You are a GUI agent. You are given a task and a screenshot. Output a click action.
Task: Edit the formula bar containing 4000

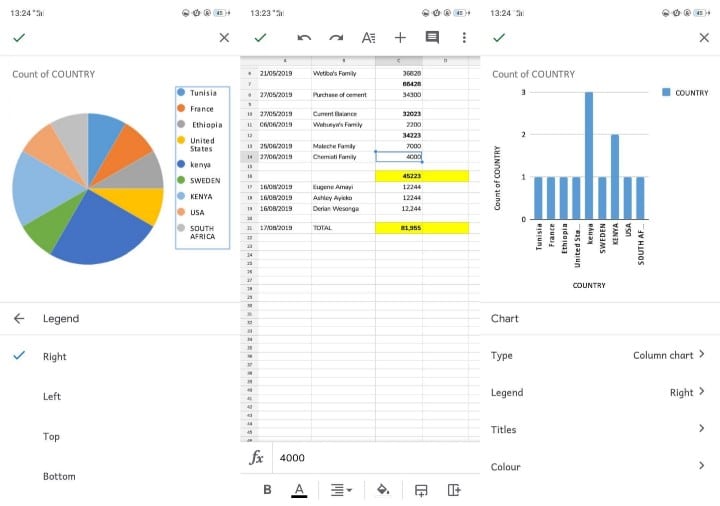click(x=376, y=458)
